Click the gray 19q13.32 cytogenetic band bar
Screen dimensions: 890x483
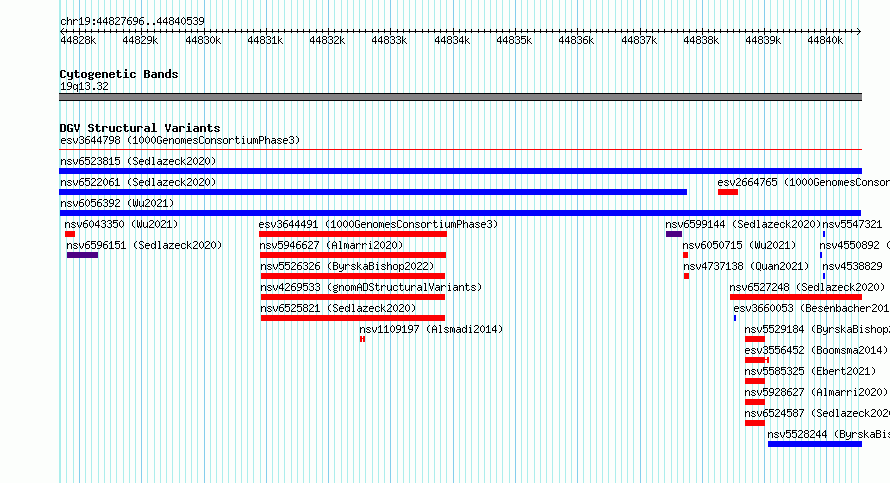460,97
